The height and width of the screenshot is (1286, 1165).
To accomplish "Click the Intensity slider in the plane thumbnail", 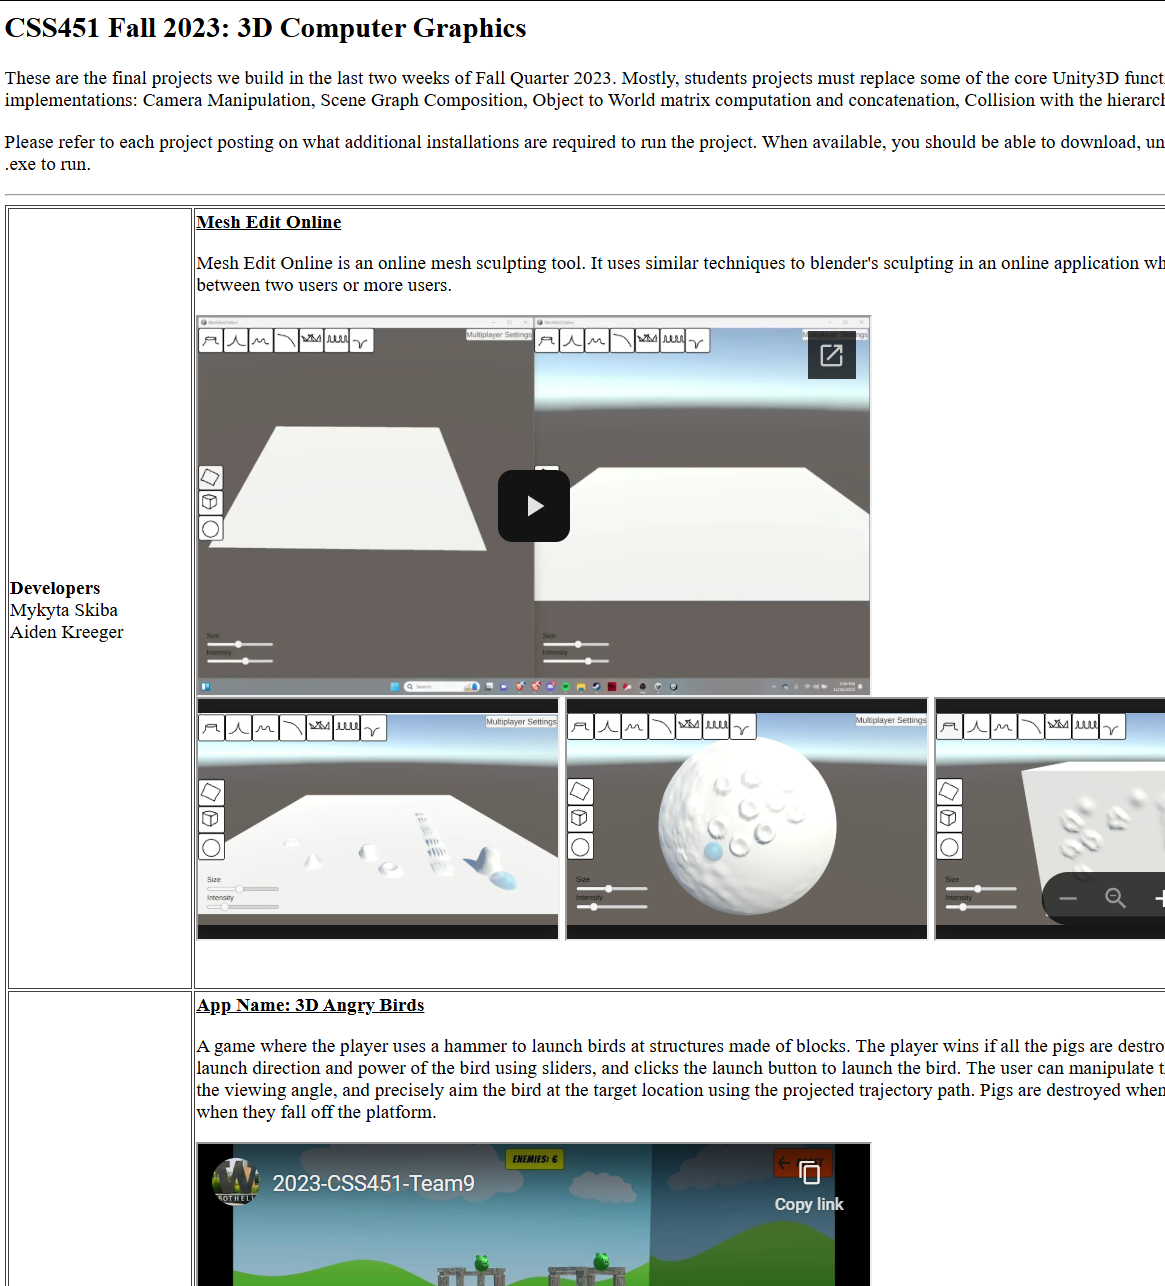I will point(243,907).
